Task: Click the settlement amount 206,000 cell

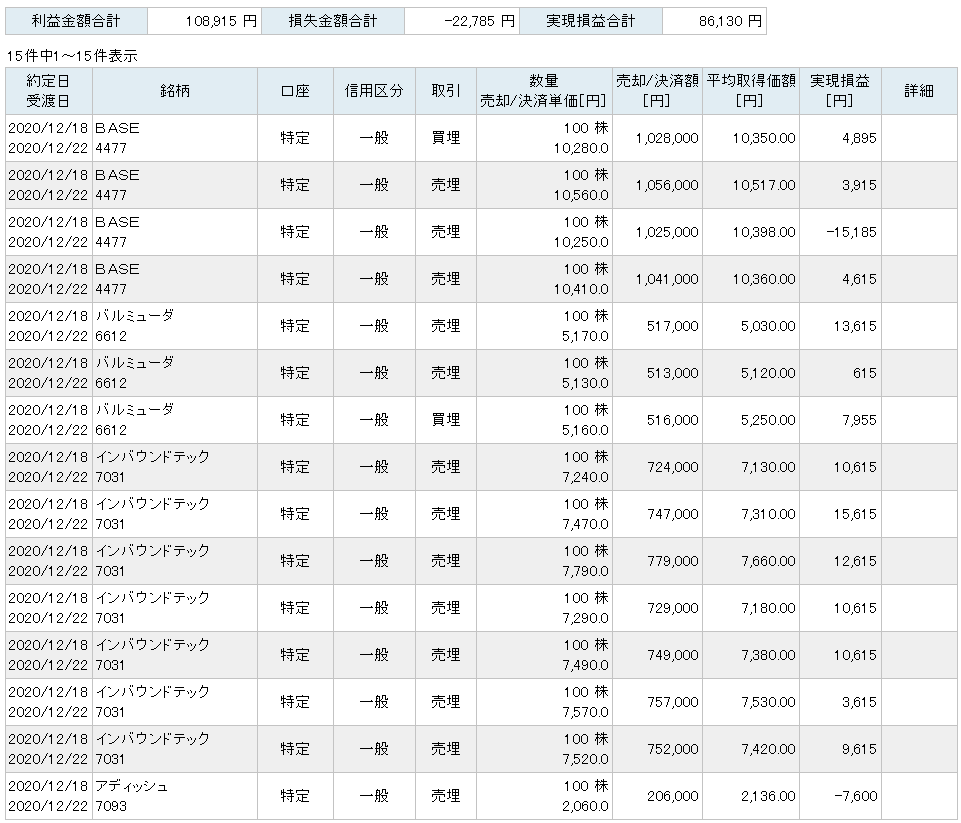Action: tap(657, 796)
